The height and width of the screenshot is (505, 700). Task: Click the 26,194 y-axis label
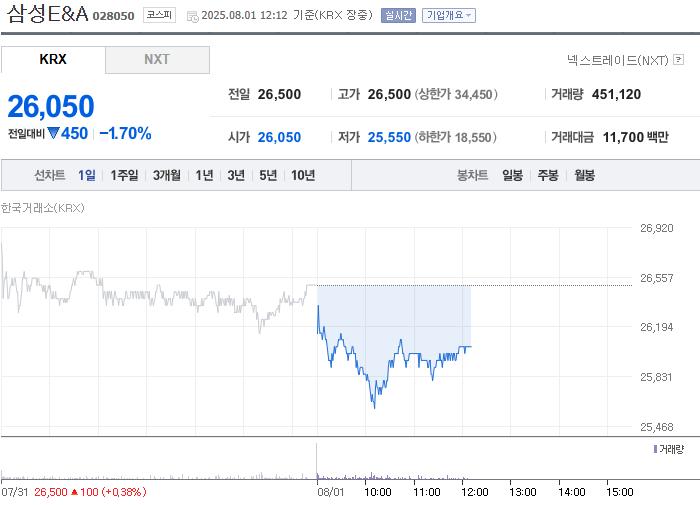[657, 327]
